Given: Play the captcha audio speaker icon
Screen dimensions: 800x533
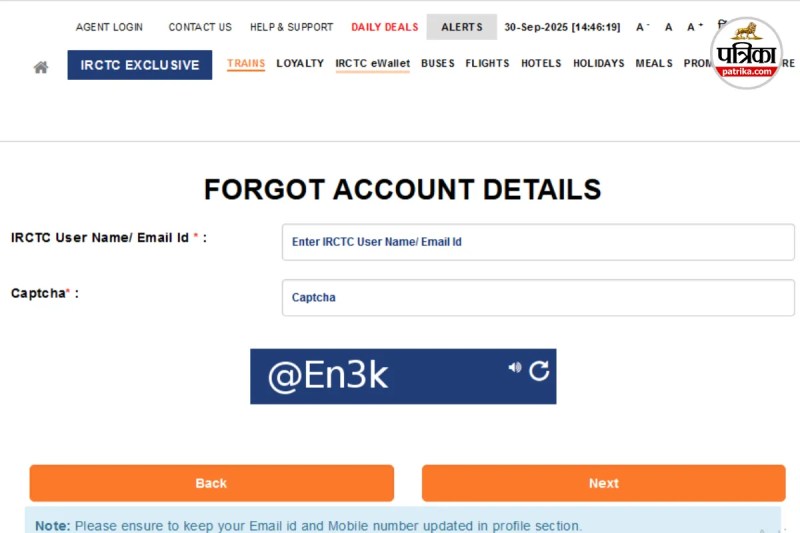Looking at the screenshot, I should click(x=514, y=367).
